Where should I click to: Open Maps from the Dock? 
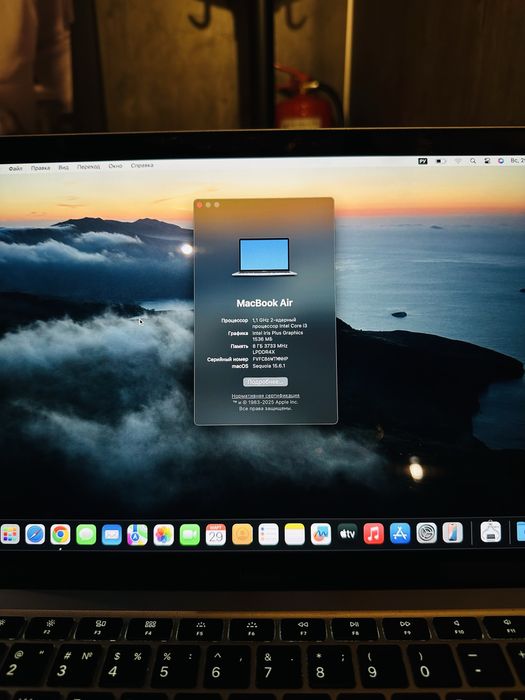[138, 534]
